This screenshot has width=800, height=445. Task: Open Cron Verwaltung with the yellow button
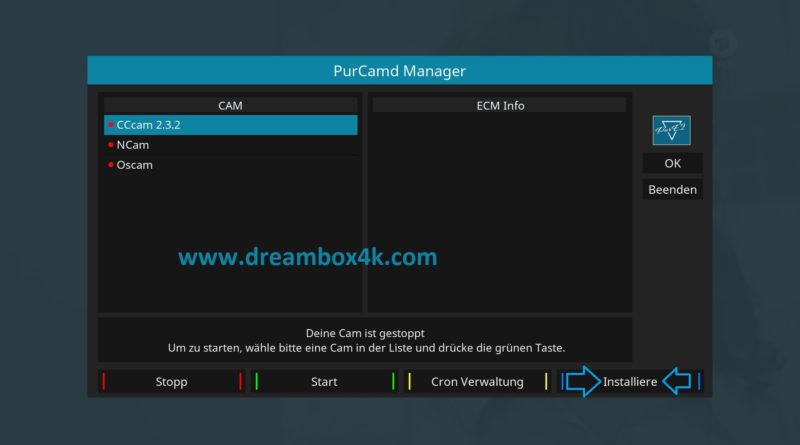(478, 382)
